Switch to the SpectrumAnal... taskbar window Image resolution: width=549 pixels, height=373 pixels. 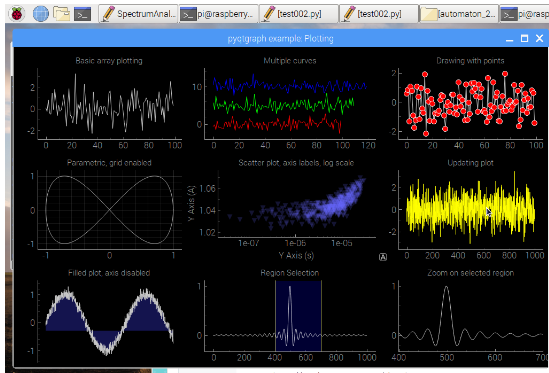[138, 14]
